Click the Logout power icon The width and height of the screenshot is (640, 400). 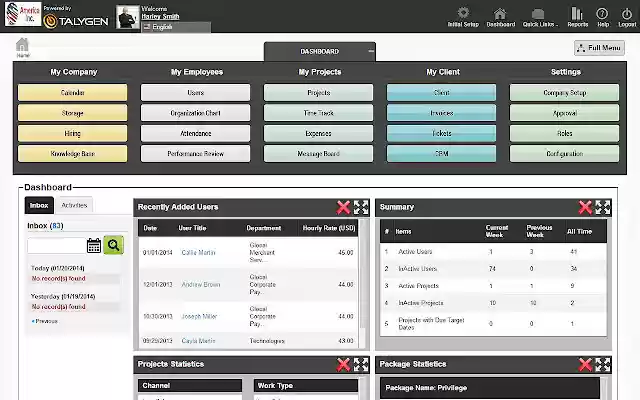[x=627, y=13]
